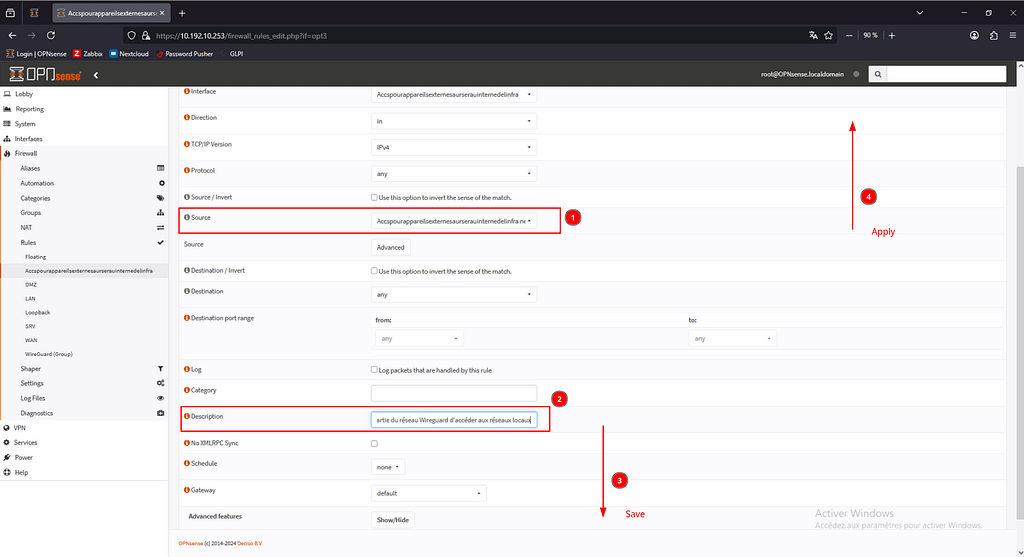The image size is (1024, 557).
Task: Click the Log Files eye icon
Action: click(161, 398)
